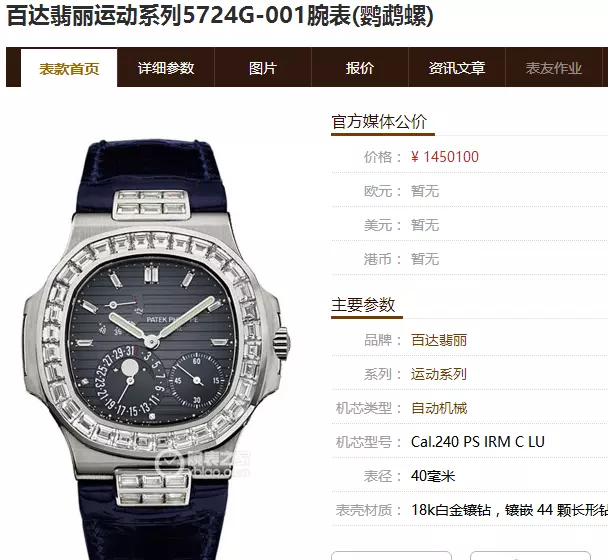Image resolution: width=608 pixels, height=560 pixels.
Task: Open the 表款首页 tab
Action: 69,68
